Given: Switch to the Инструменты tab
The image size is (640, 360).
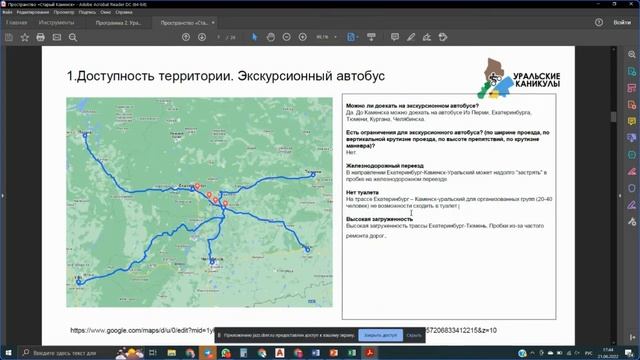Looking at the screenshot, I should [x=56, y=23].
